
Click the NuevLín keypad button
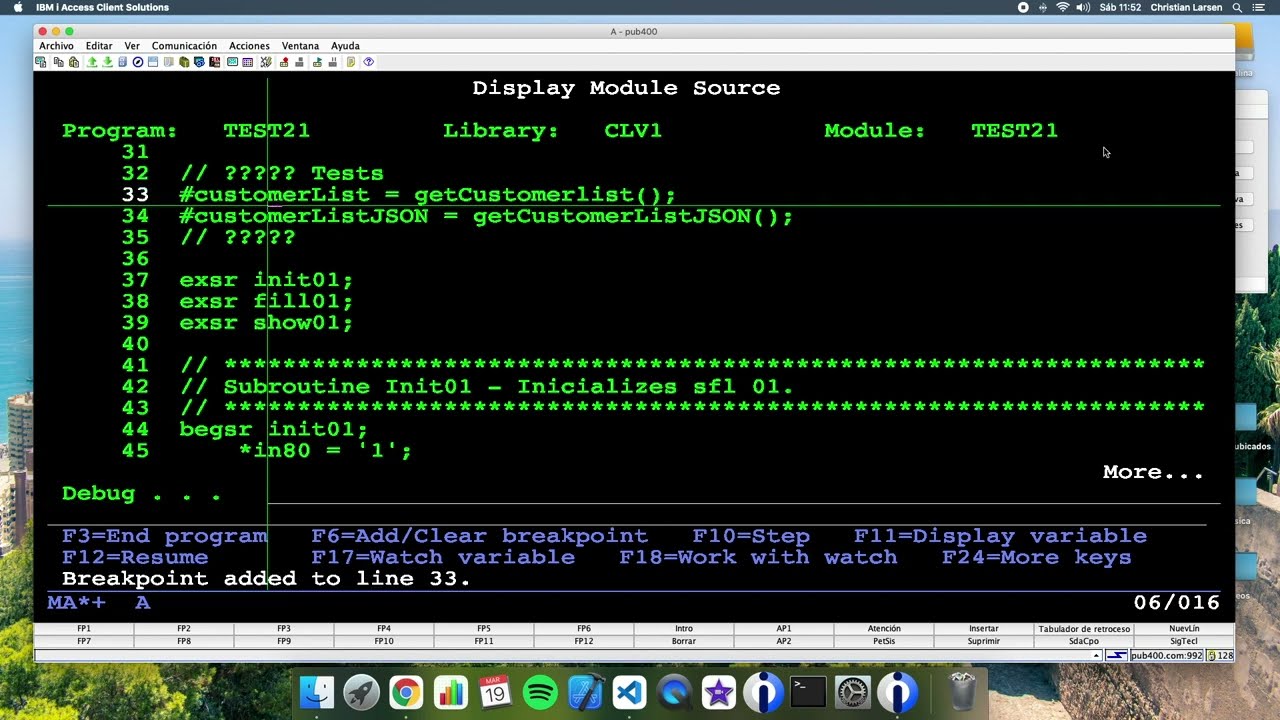click(x=1184, y=629)
